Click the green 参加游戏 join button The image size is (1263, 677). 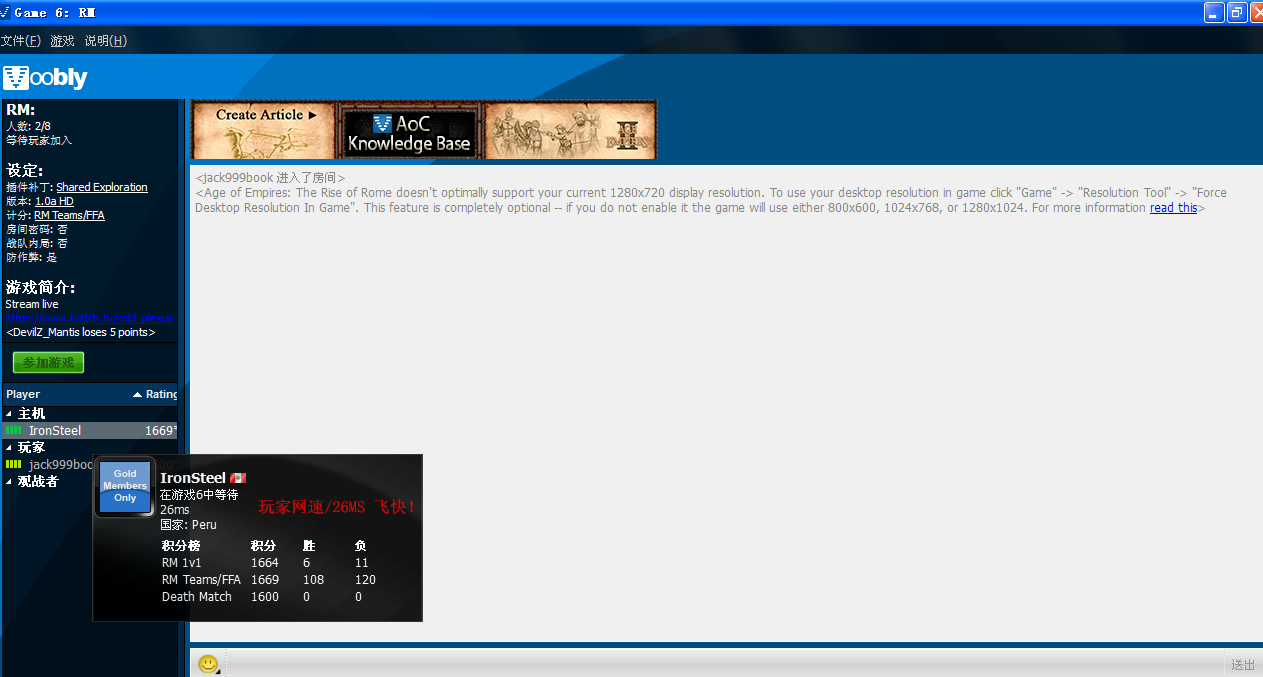(x=47, y=362)
